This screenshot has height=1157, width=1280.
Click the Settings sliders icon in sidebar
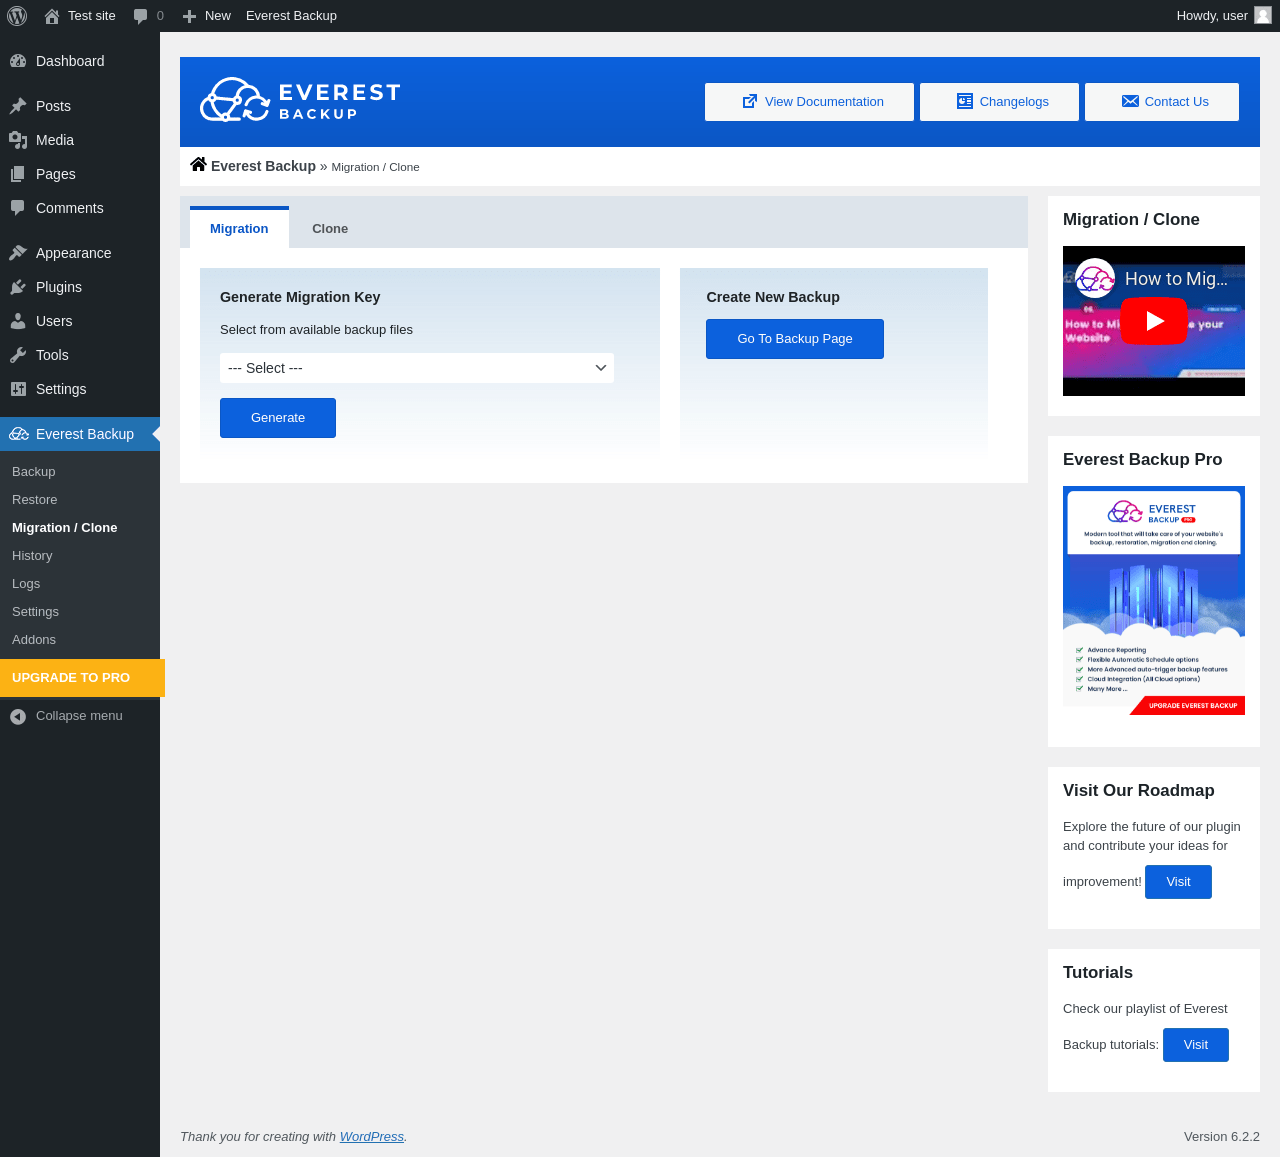tap(18, 389)
